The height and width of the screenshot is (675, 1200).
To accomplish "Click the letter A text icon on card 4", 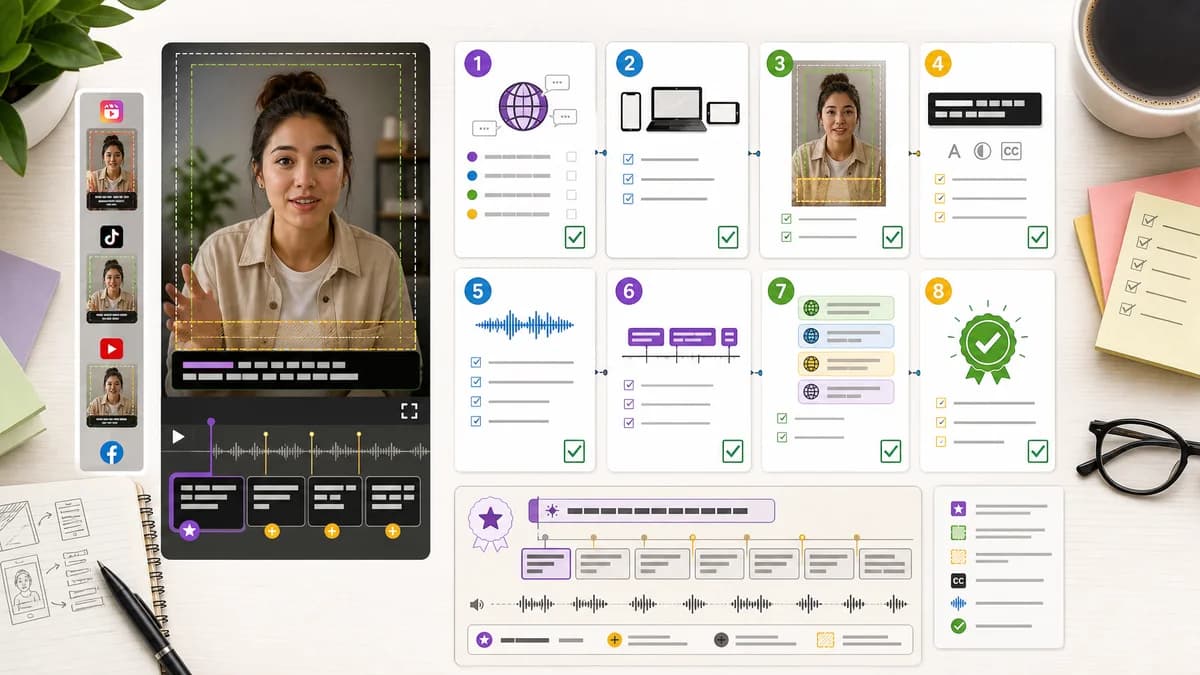I will [x=954, y=151].
